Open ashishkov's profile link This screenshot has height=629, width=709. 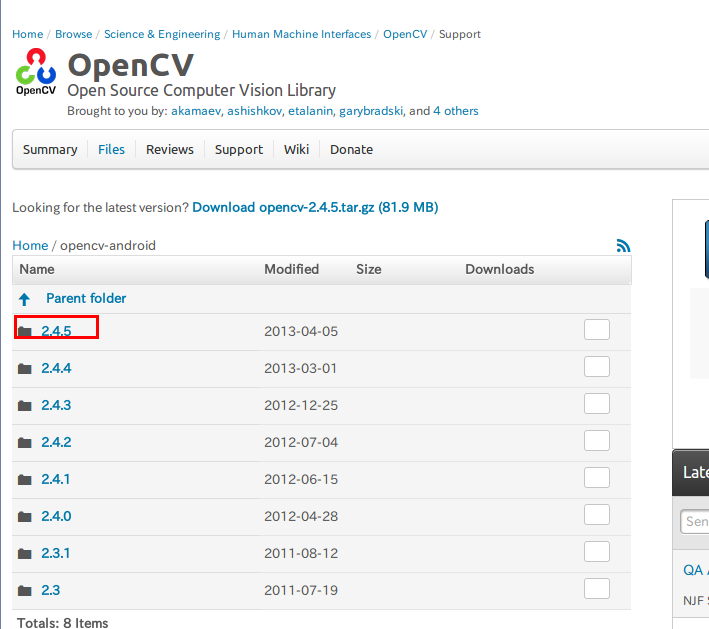255,111
